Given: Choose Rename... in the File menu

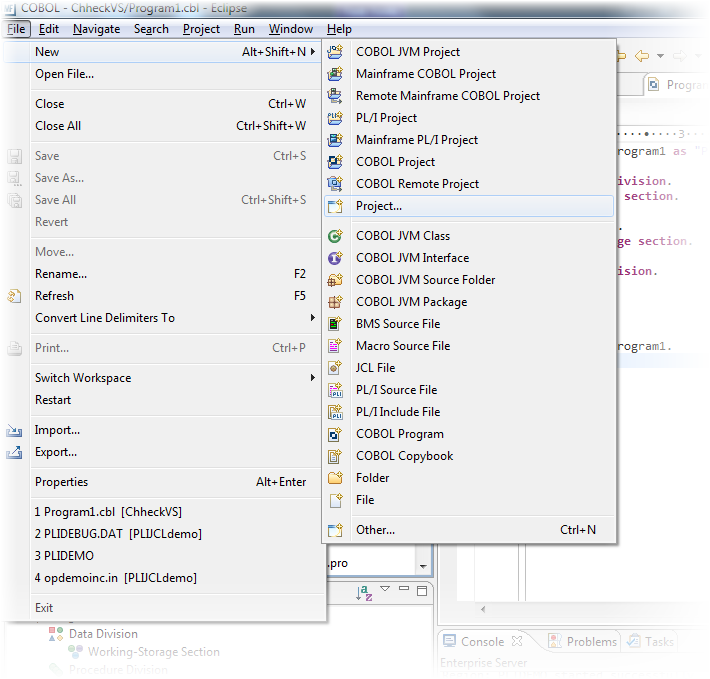Looking at the screenshot, I should (x=175, y=274).
